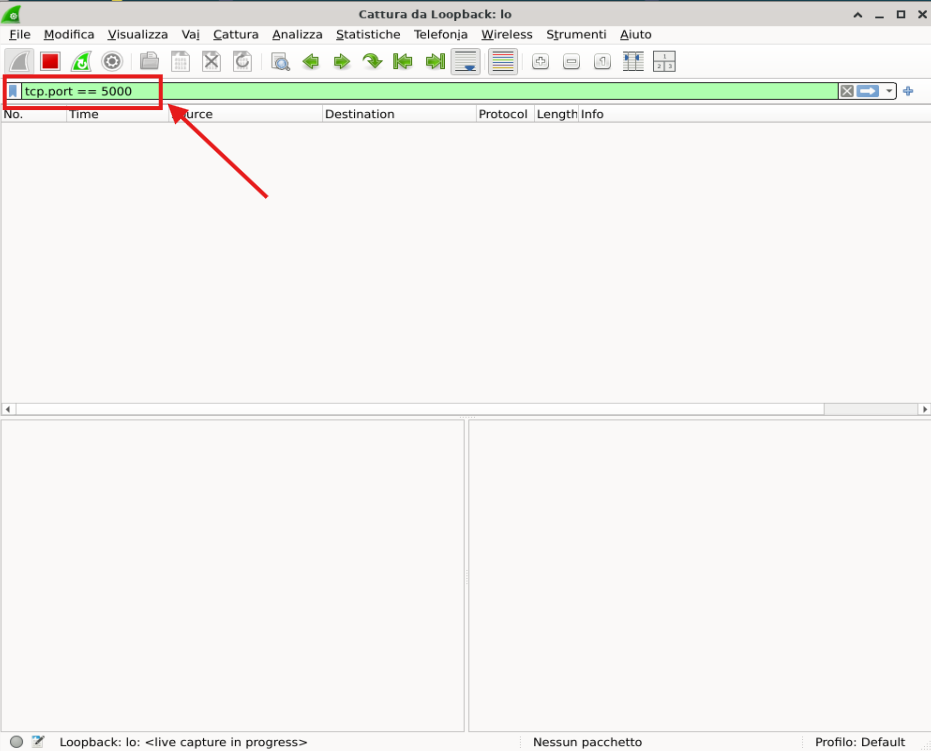The width and height of the screenshot is (931, 751).
Task: Open the Vai menu
Action: tap(191, 34)
